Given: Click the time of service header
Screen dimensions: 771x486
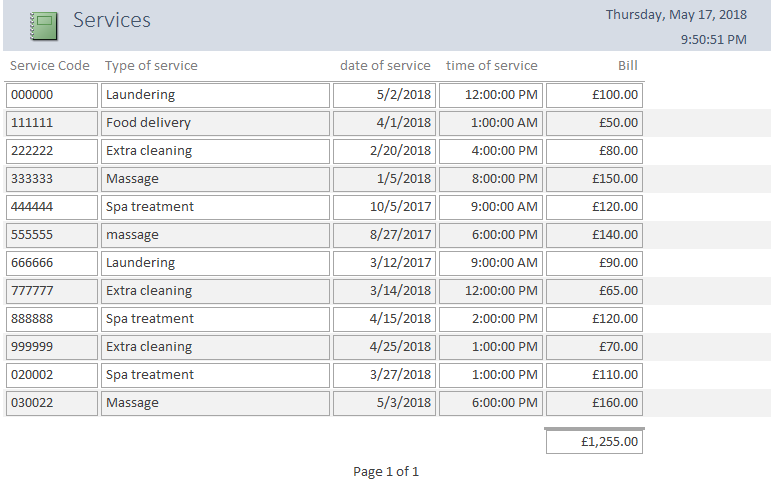Looking at the screenshot, I should pos(491,66).
